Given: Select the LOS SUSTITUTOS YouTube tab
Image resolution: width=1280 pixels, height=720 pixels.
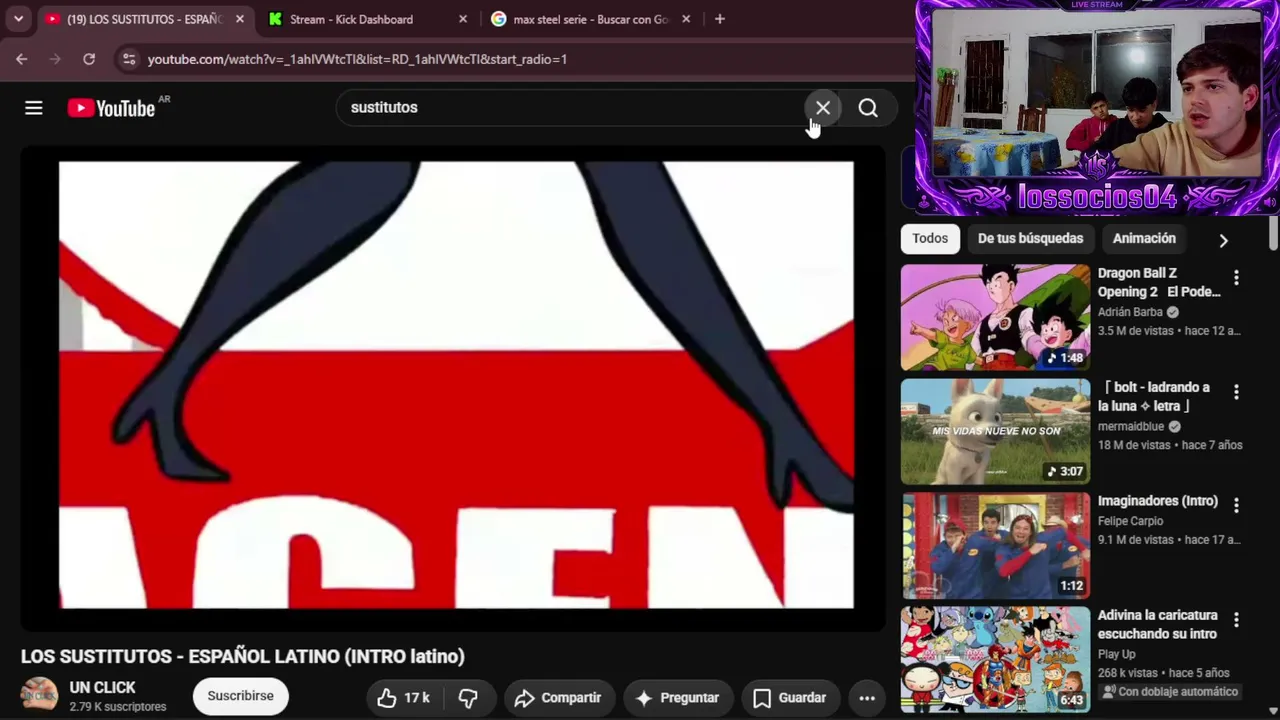Looking at the screenshot, I should click(x=145, y=19).
